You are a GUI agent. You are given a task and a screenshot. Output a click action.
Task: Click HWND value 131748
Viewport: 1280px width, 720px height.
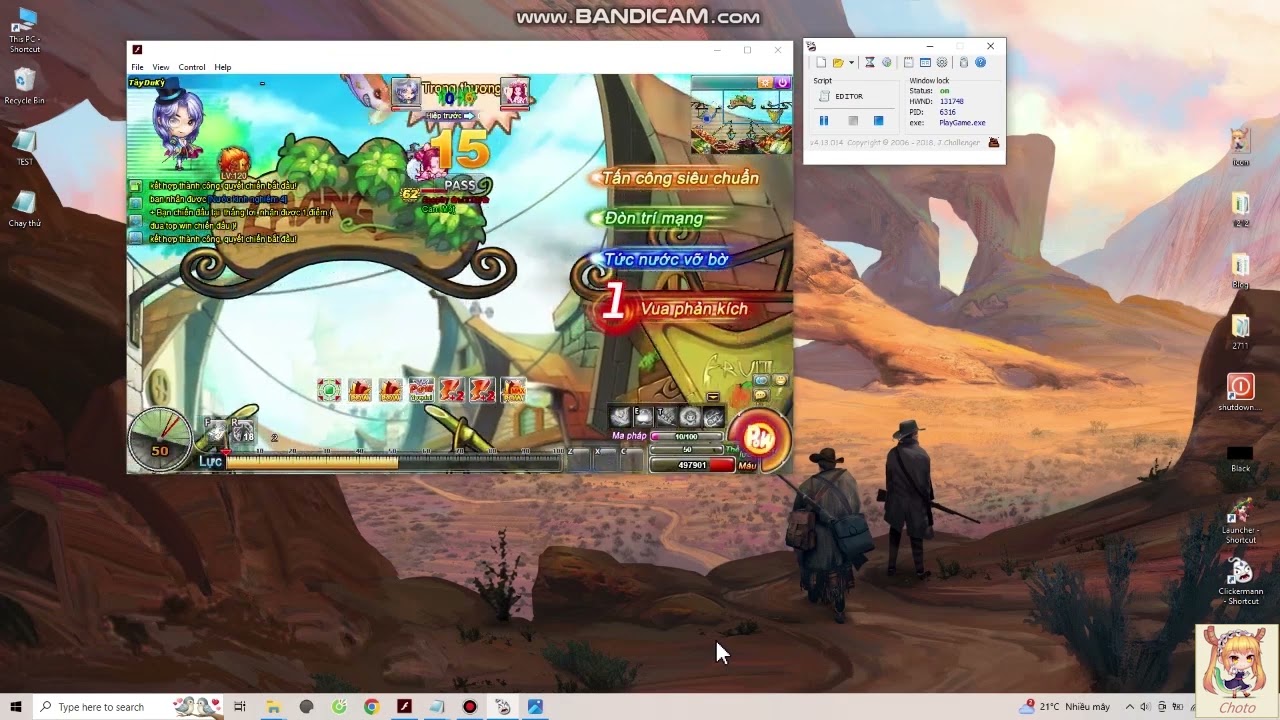pos(951,101)
